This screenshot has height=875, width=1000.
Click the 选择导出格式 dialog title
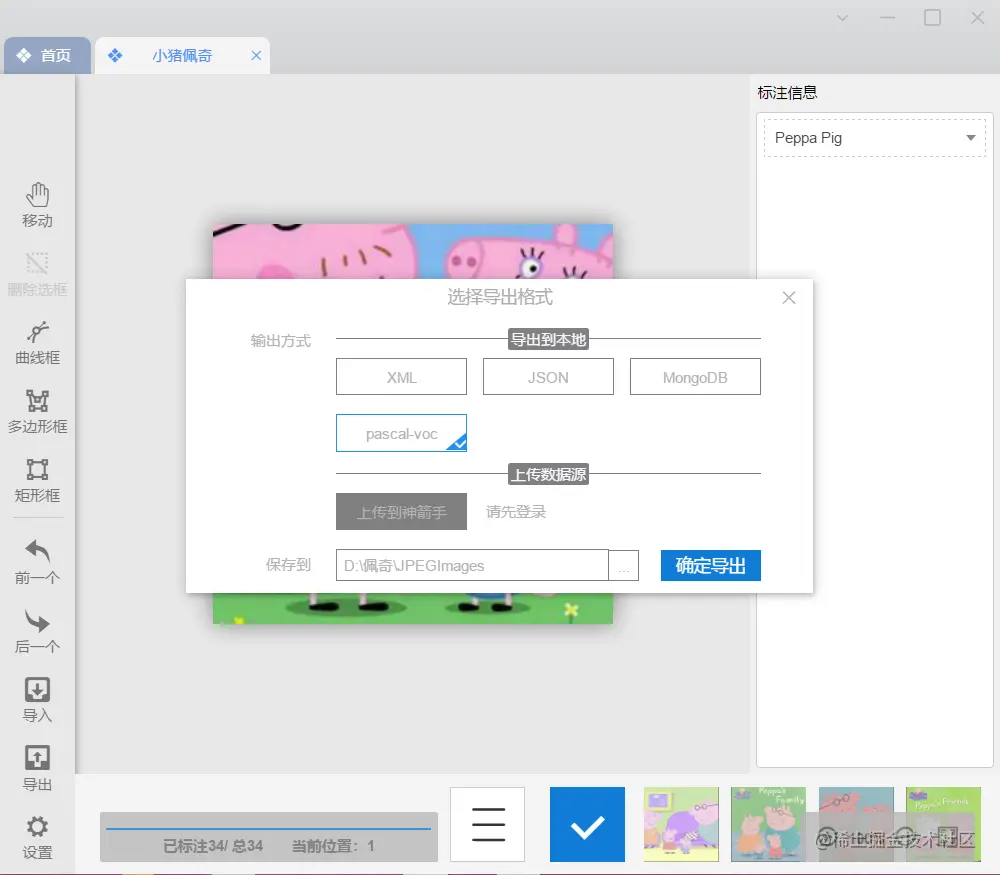[499, 297]
